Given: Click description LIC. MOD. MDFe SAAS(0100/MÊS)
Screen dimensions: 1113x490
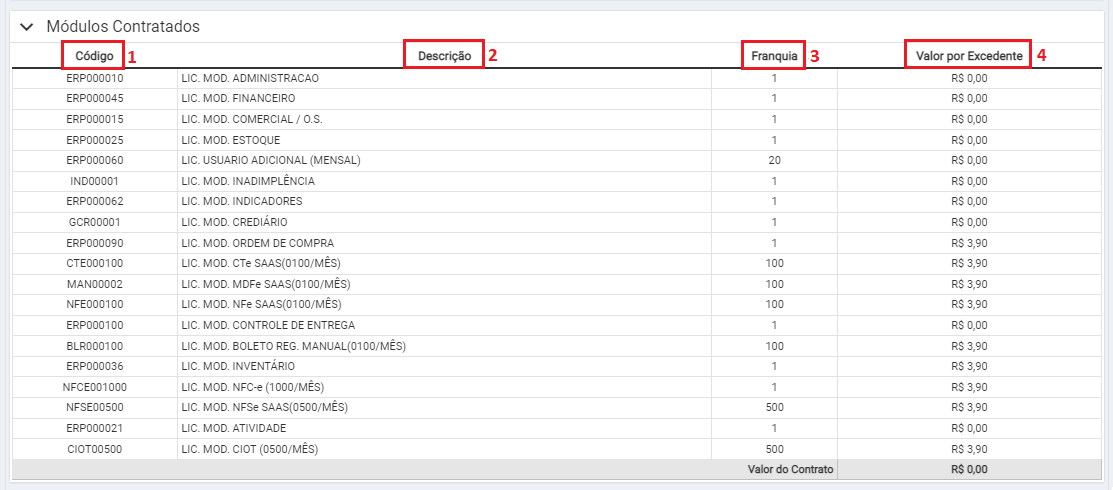Looking at the screenshot, I should pyautogui.click(x=266, y=284).
